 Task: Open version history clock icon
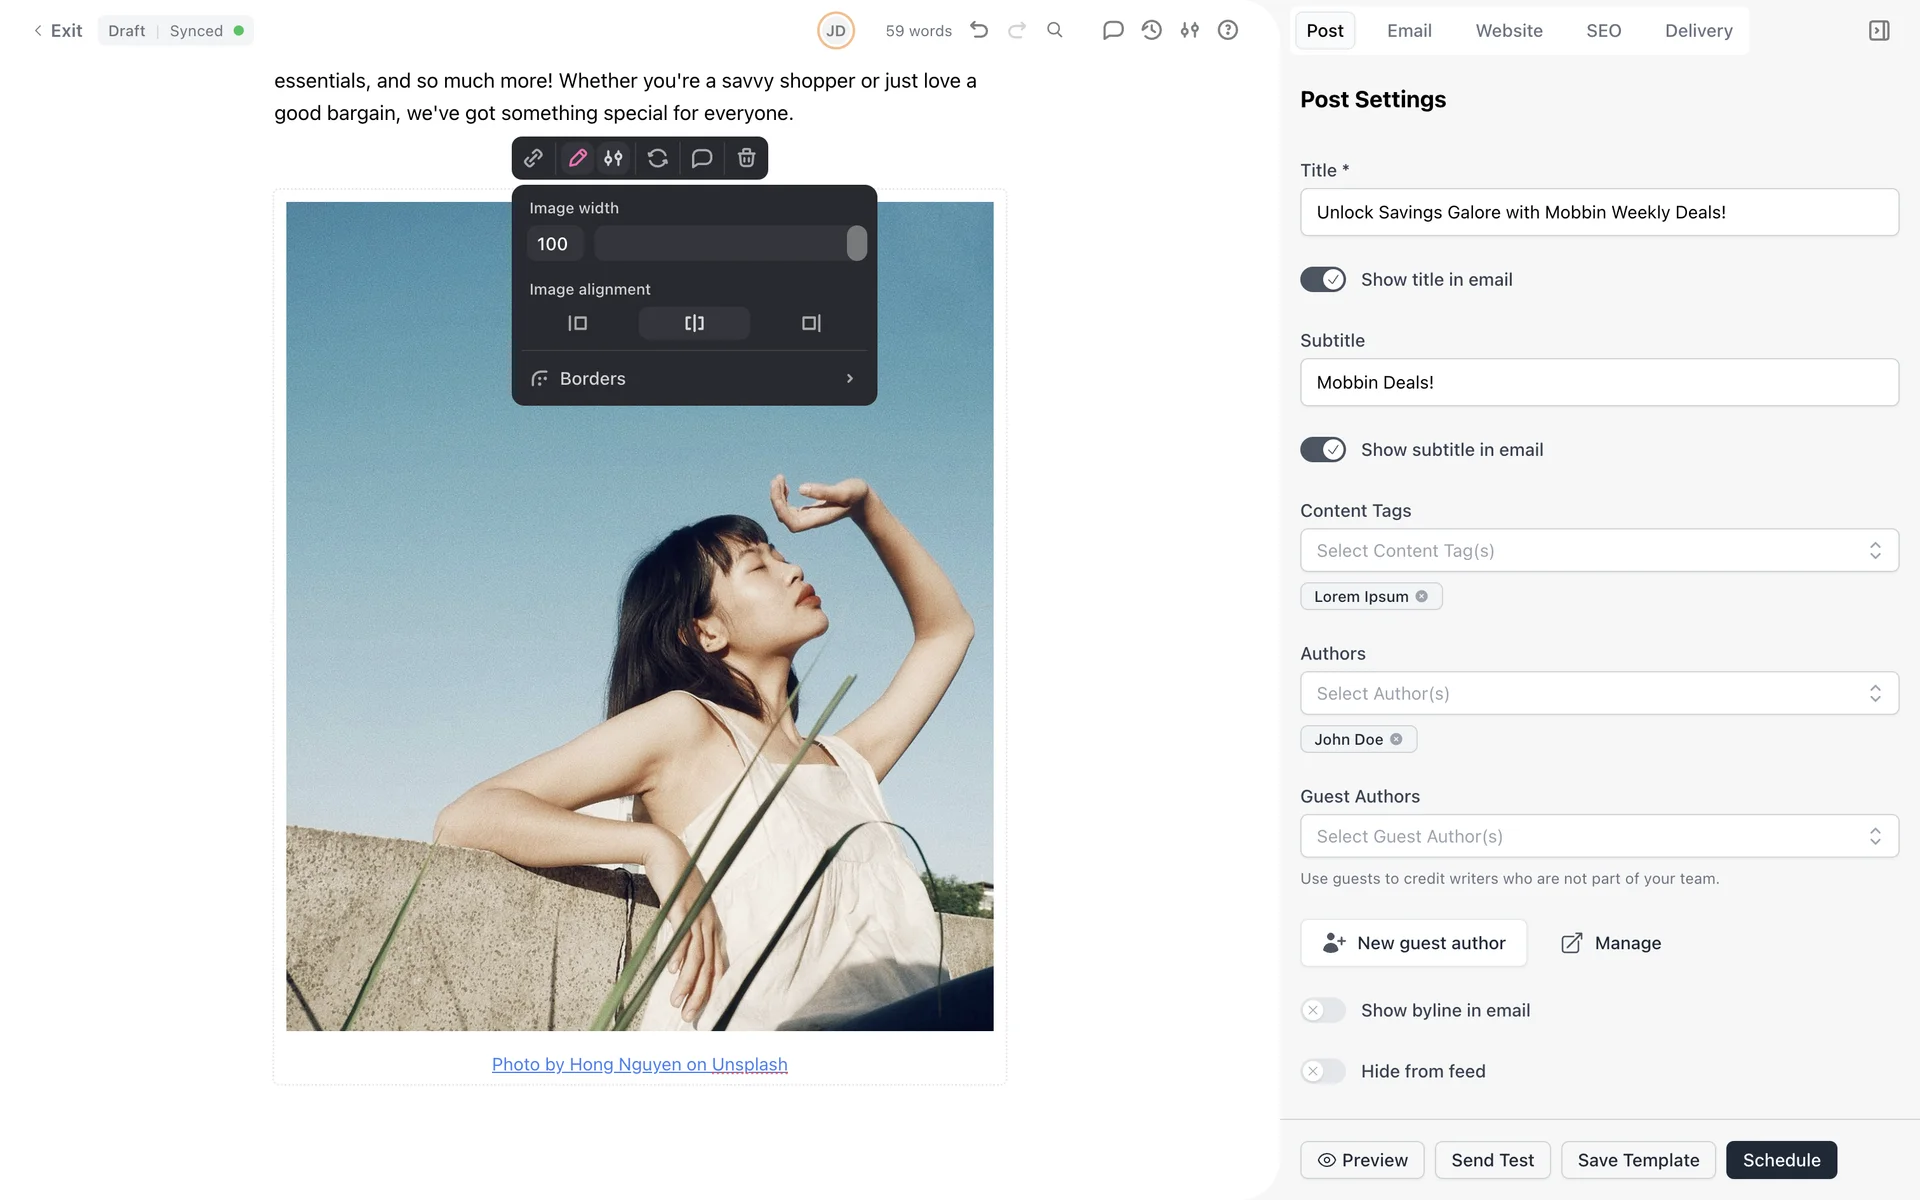1151,30
